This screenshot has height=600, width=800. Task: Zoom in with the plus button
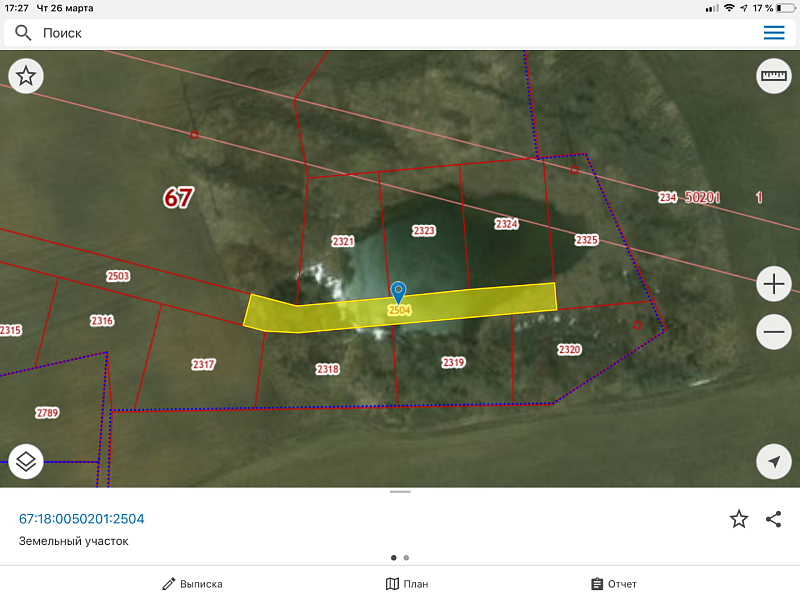click(x=774, y=284)
